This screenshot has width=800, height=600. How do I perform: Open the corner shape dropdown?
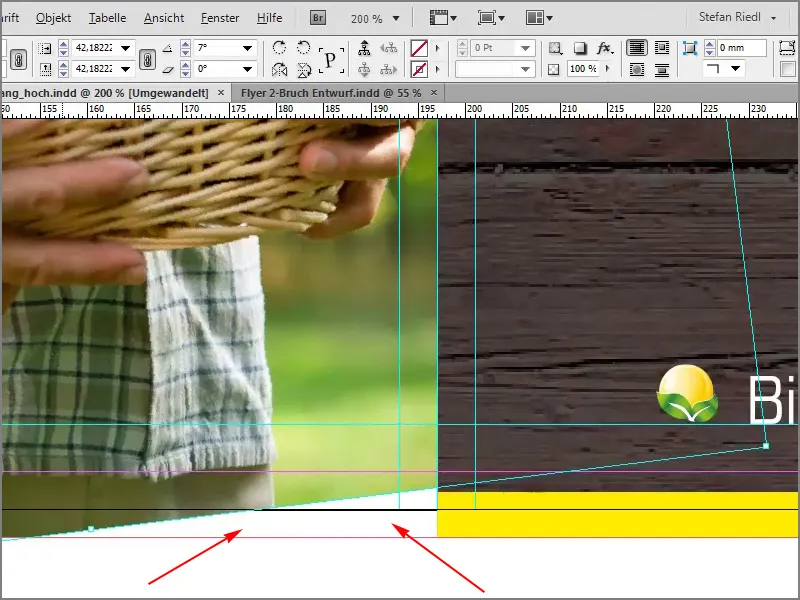(x=735, y=68)
